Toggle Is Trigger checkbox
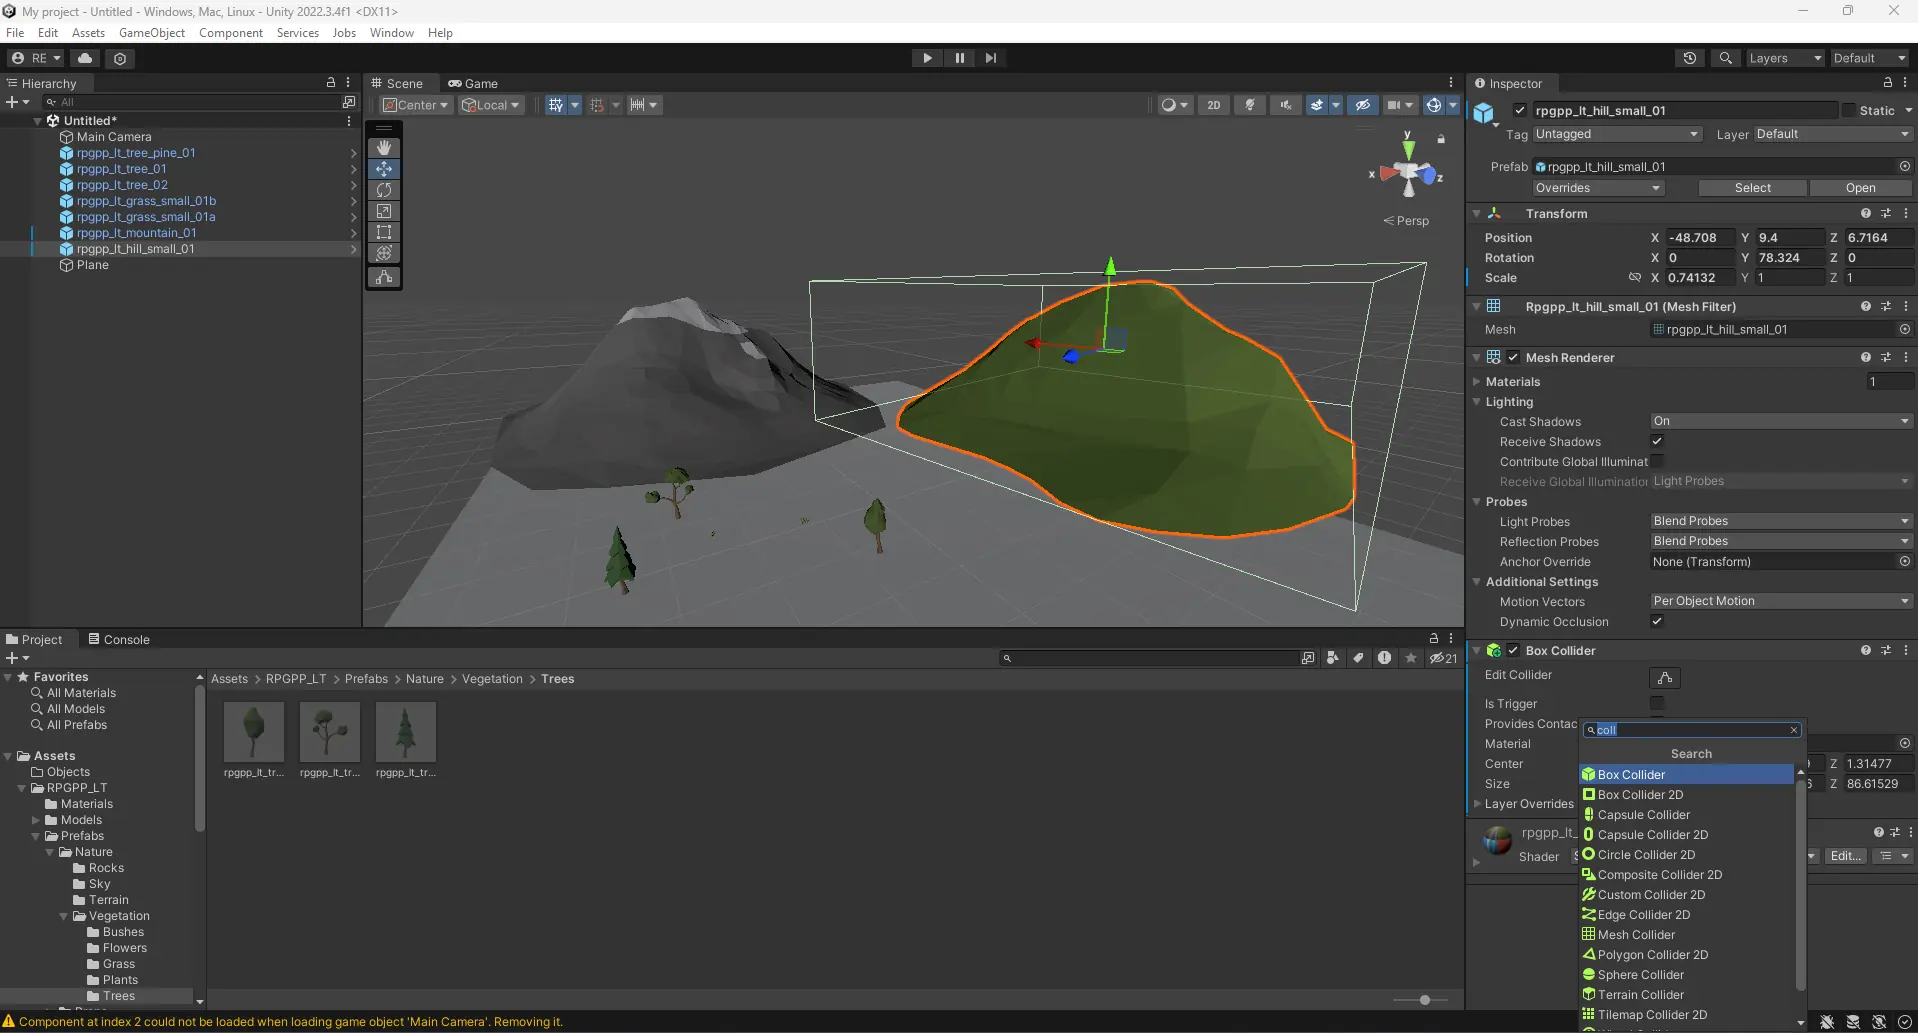1918x1033 pixels. pos(1657,703)
